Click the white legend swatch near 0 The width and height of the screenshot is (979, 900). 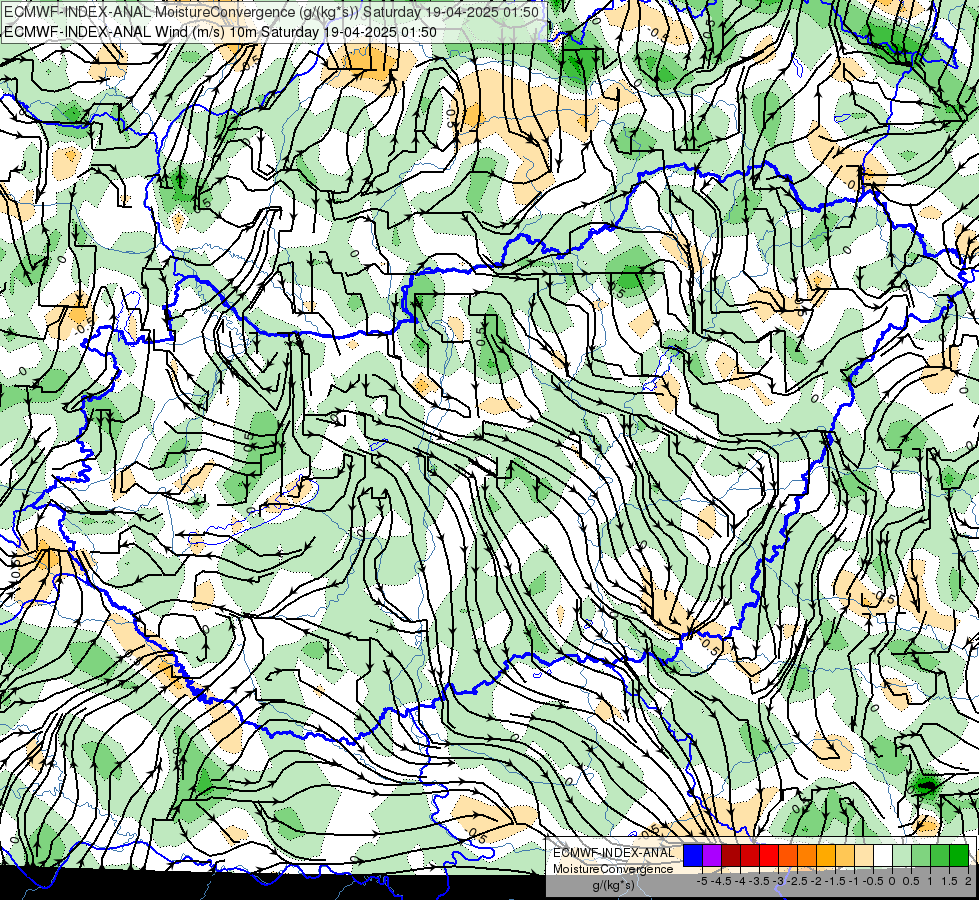point(883,856)
